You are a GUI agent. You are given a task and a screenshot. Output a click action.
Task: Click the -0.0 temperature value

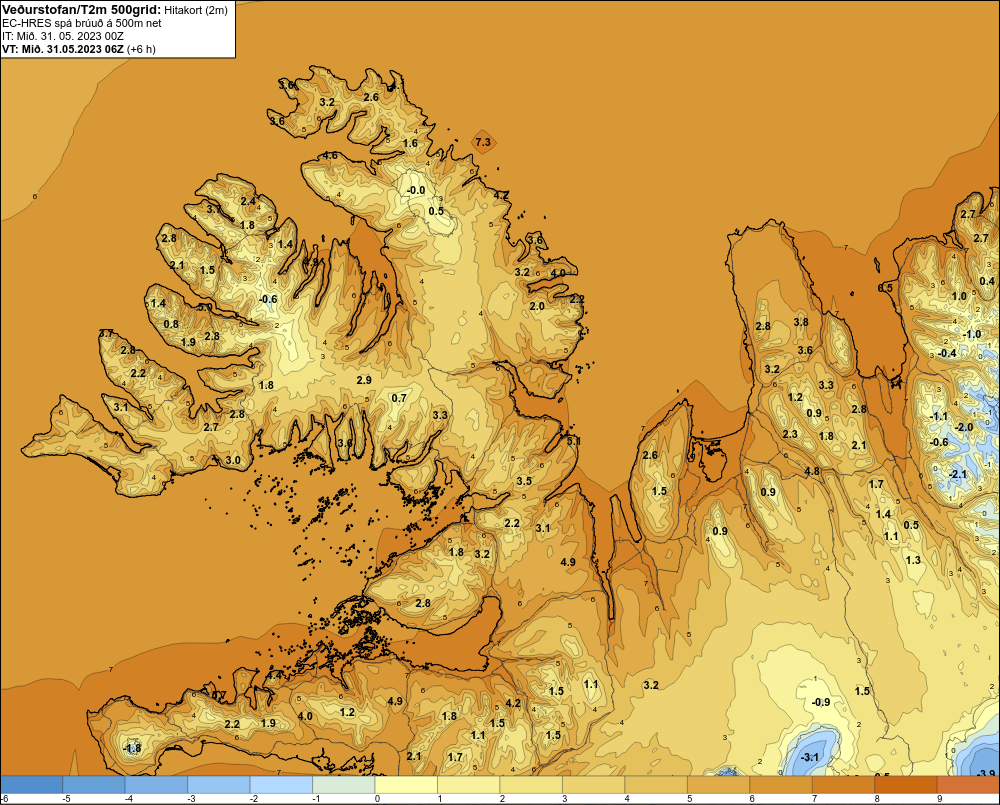coord(416,190)
